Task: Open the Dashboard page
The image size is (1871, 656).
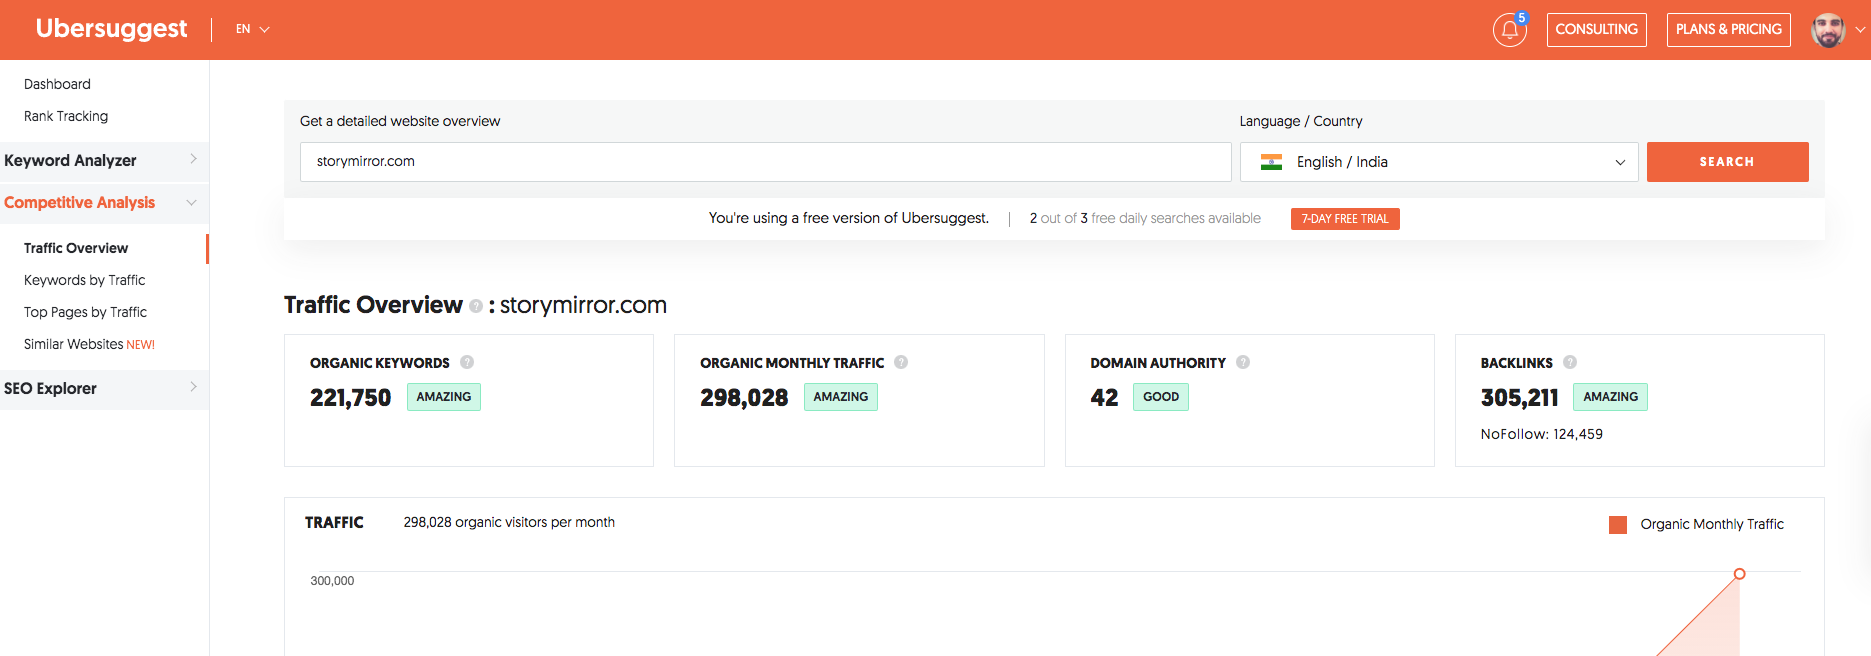Action: 57,84
